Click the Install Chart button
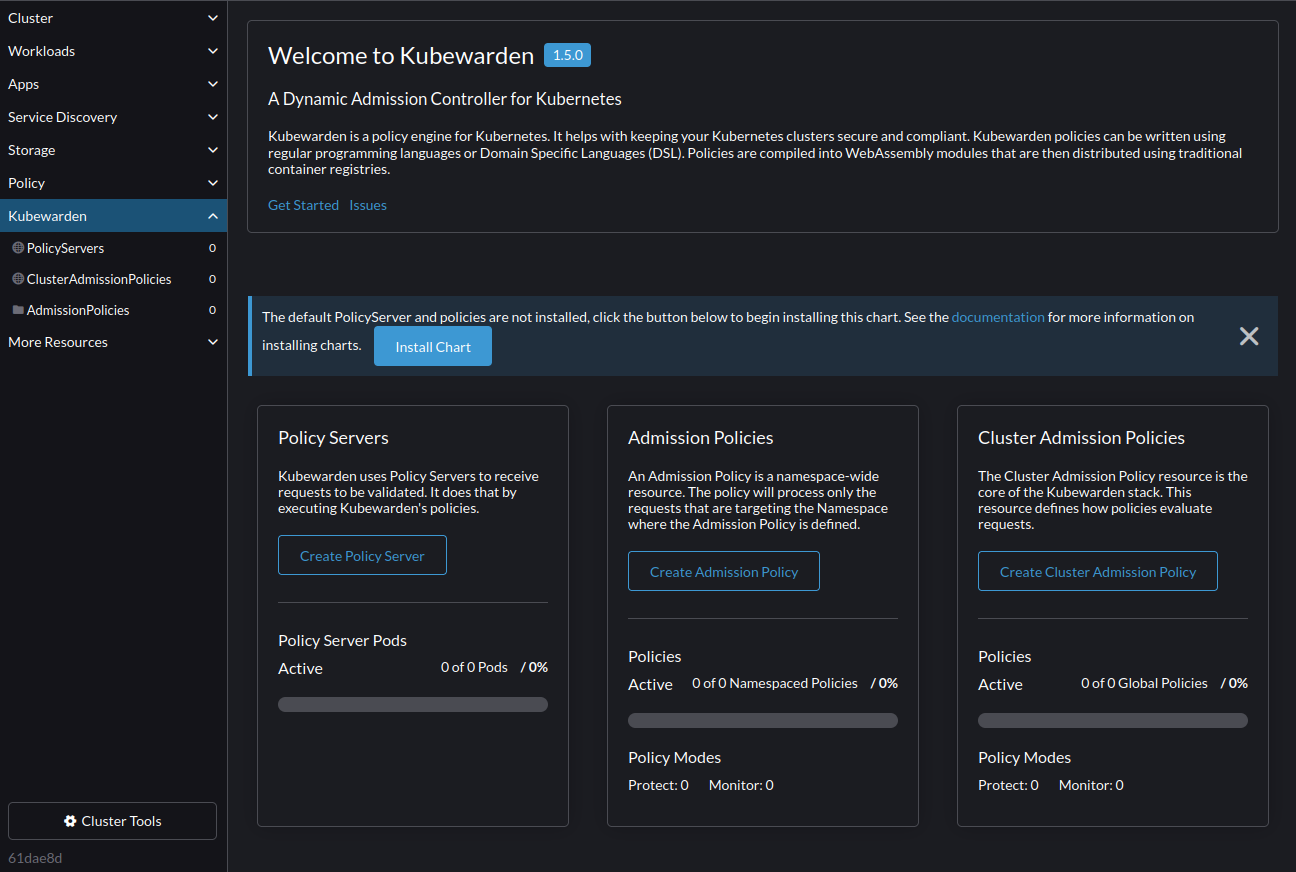This screenshot has height=872, width=1296. pyautogui.click(x=432, y=345)
